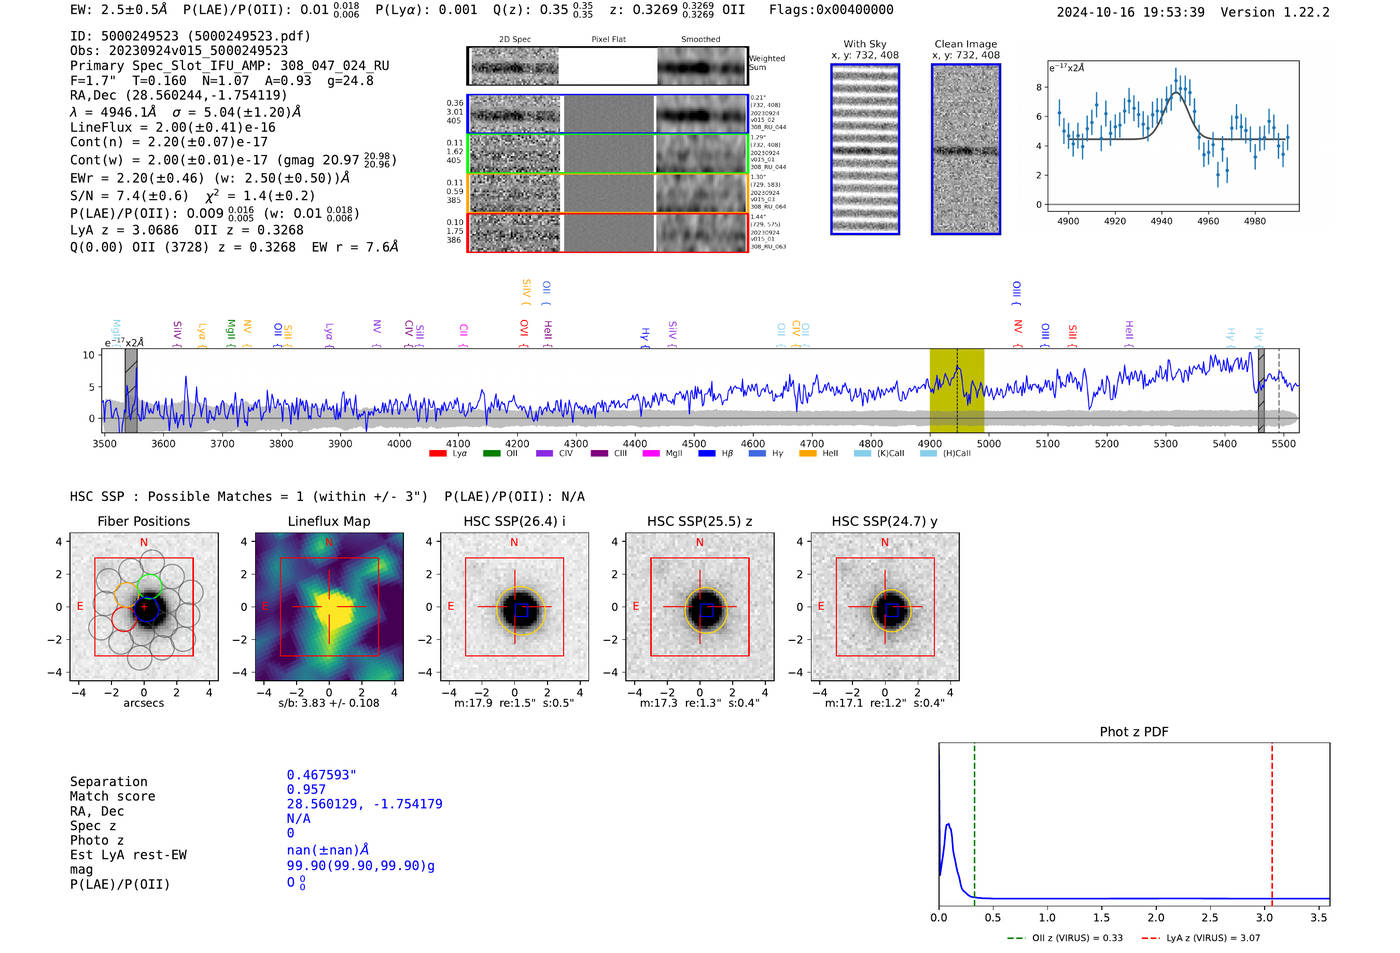Viewport: 1400px width, 953px height.
Task: Select the LineFlux = 2.00(±0.41)e-16 line
Action: click(173, 128)
